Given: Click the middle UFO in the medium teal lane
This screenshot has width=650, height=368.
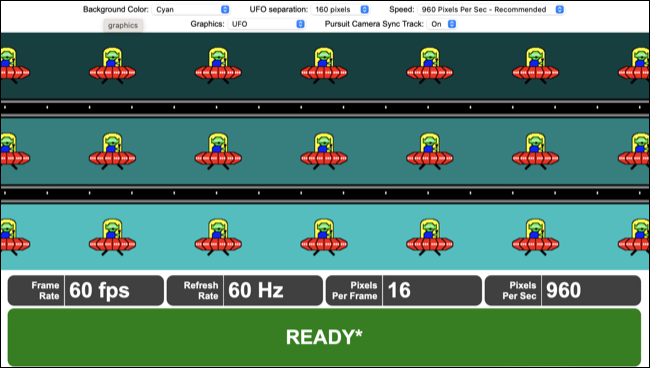Looking at the screenshot, I should 324,151.
